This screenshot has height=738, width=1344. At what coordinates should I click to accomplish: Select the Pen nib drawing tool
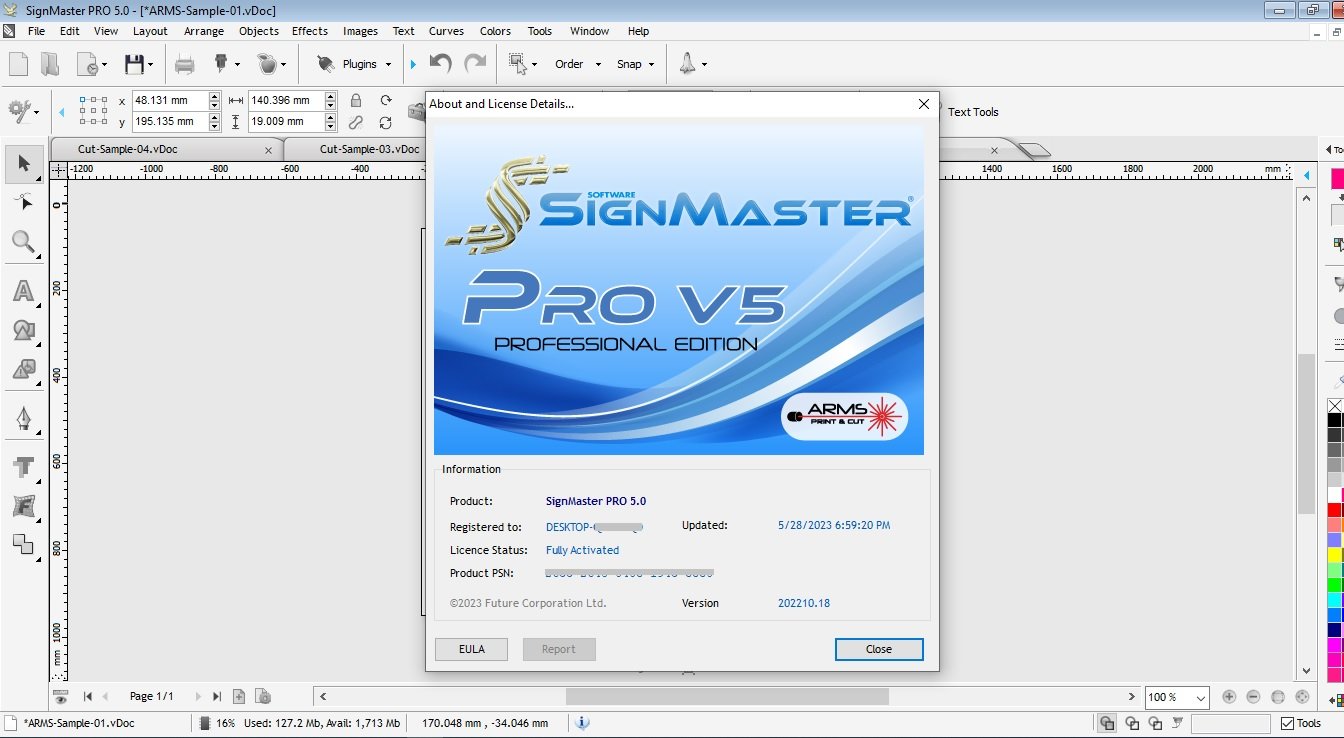24,418
